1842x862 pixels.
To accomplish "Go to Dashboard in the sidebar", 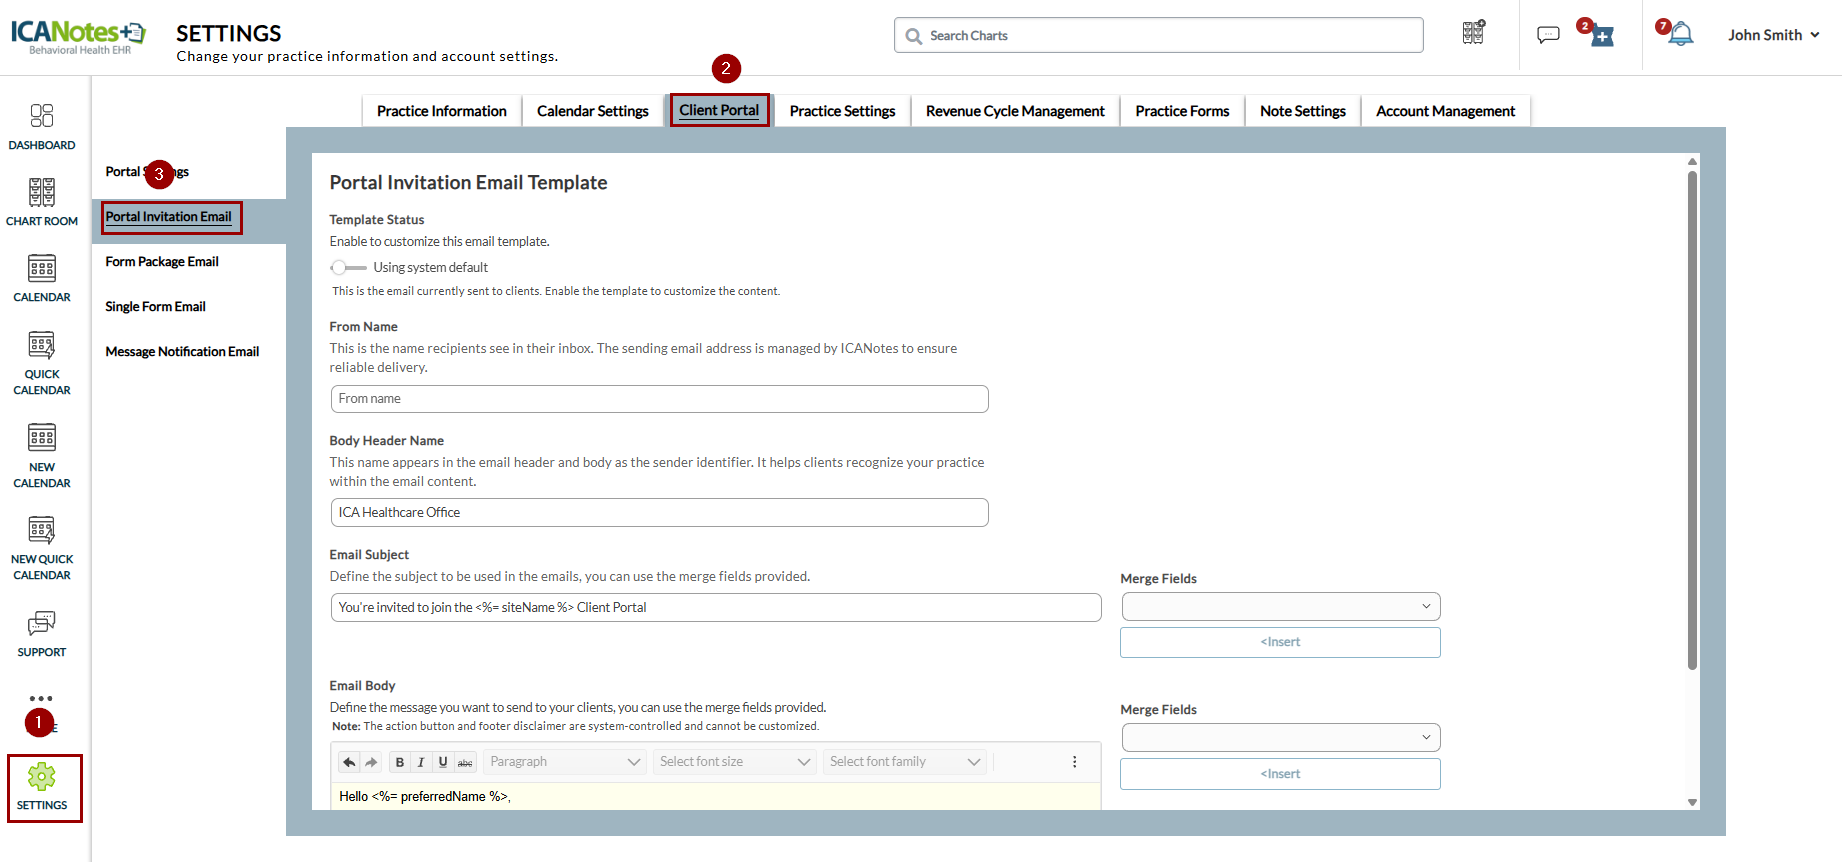I will (x=42, y=126).
